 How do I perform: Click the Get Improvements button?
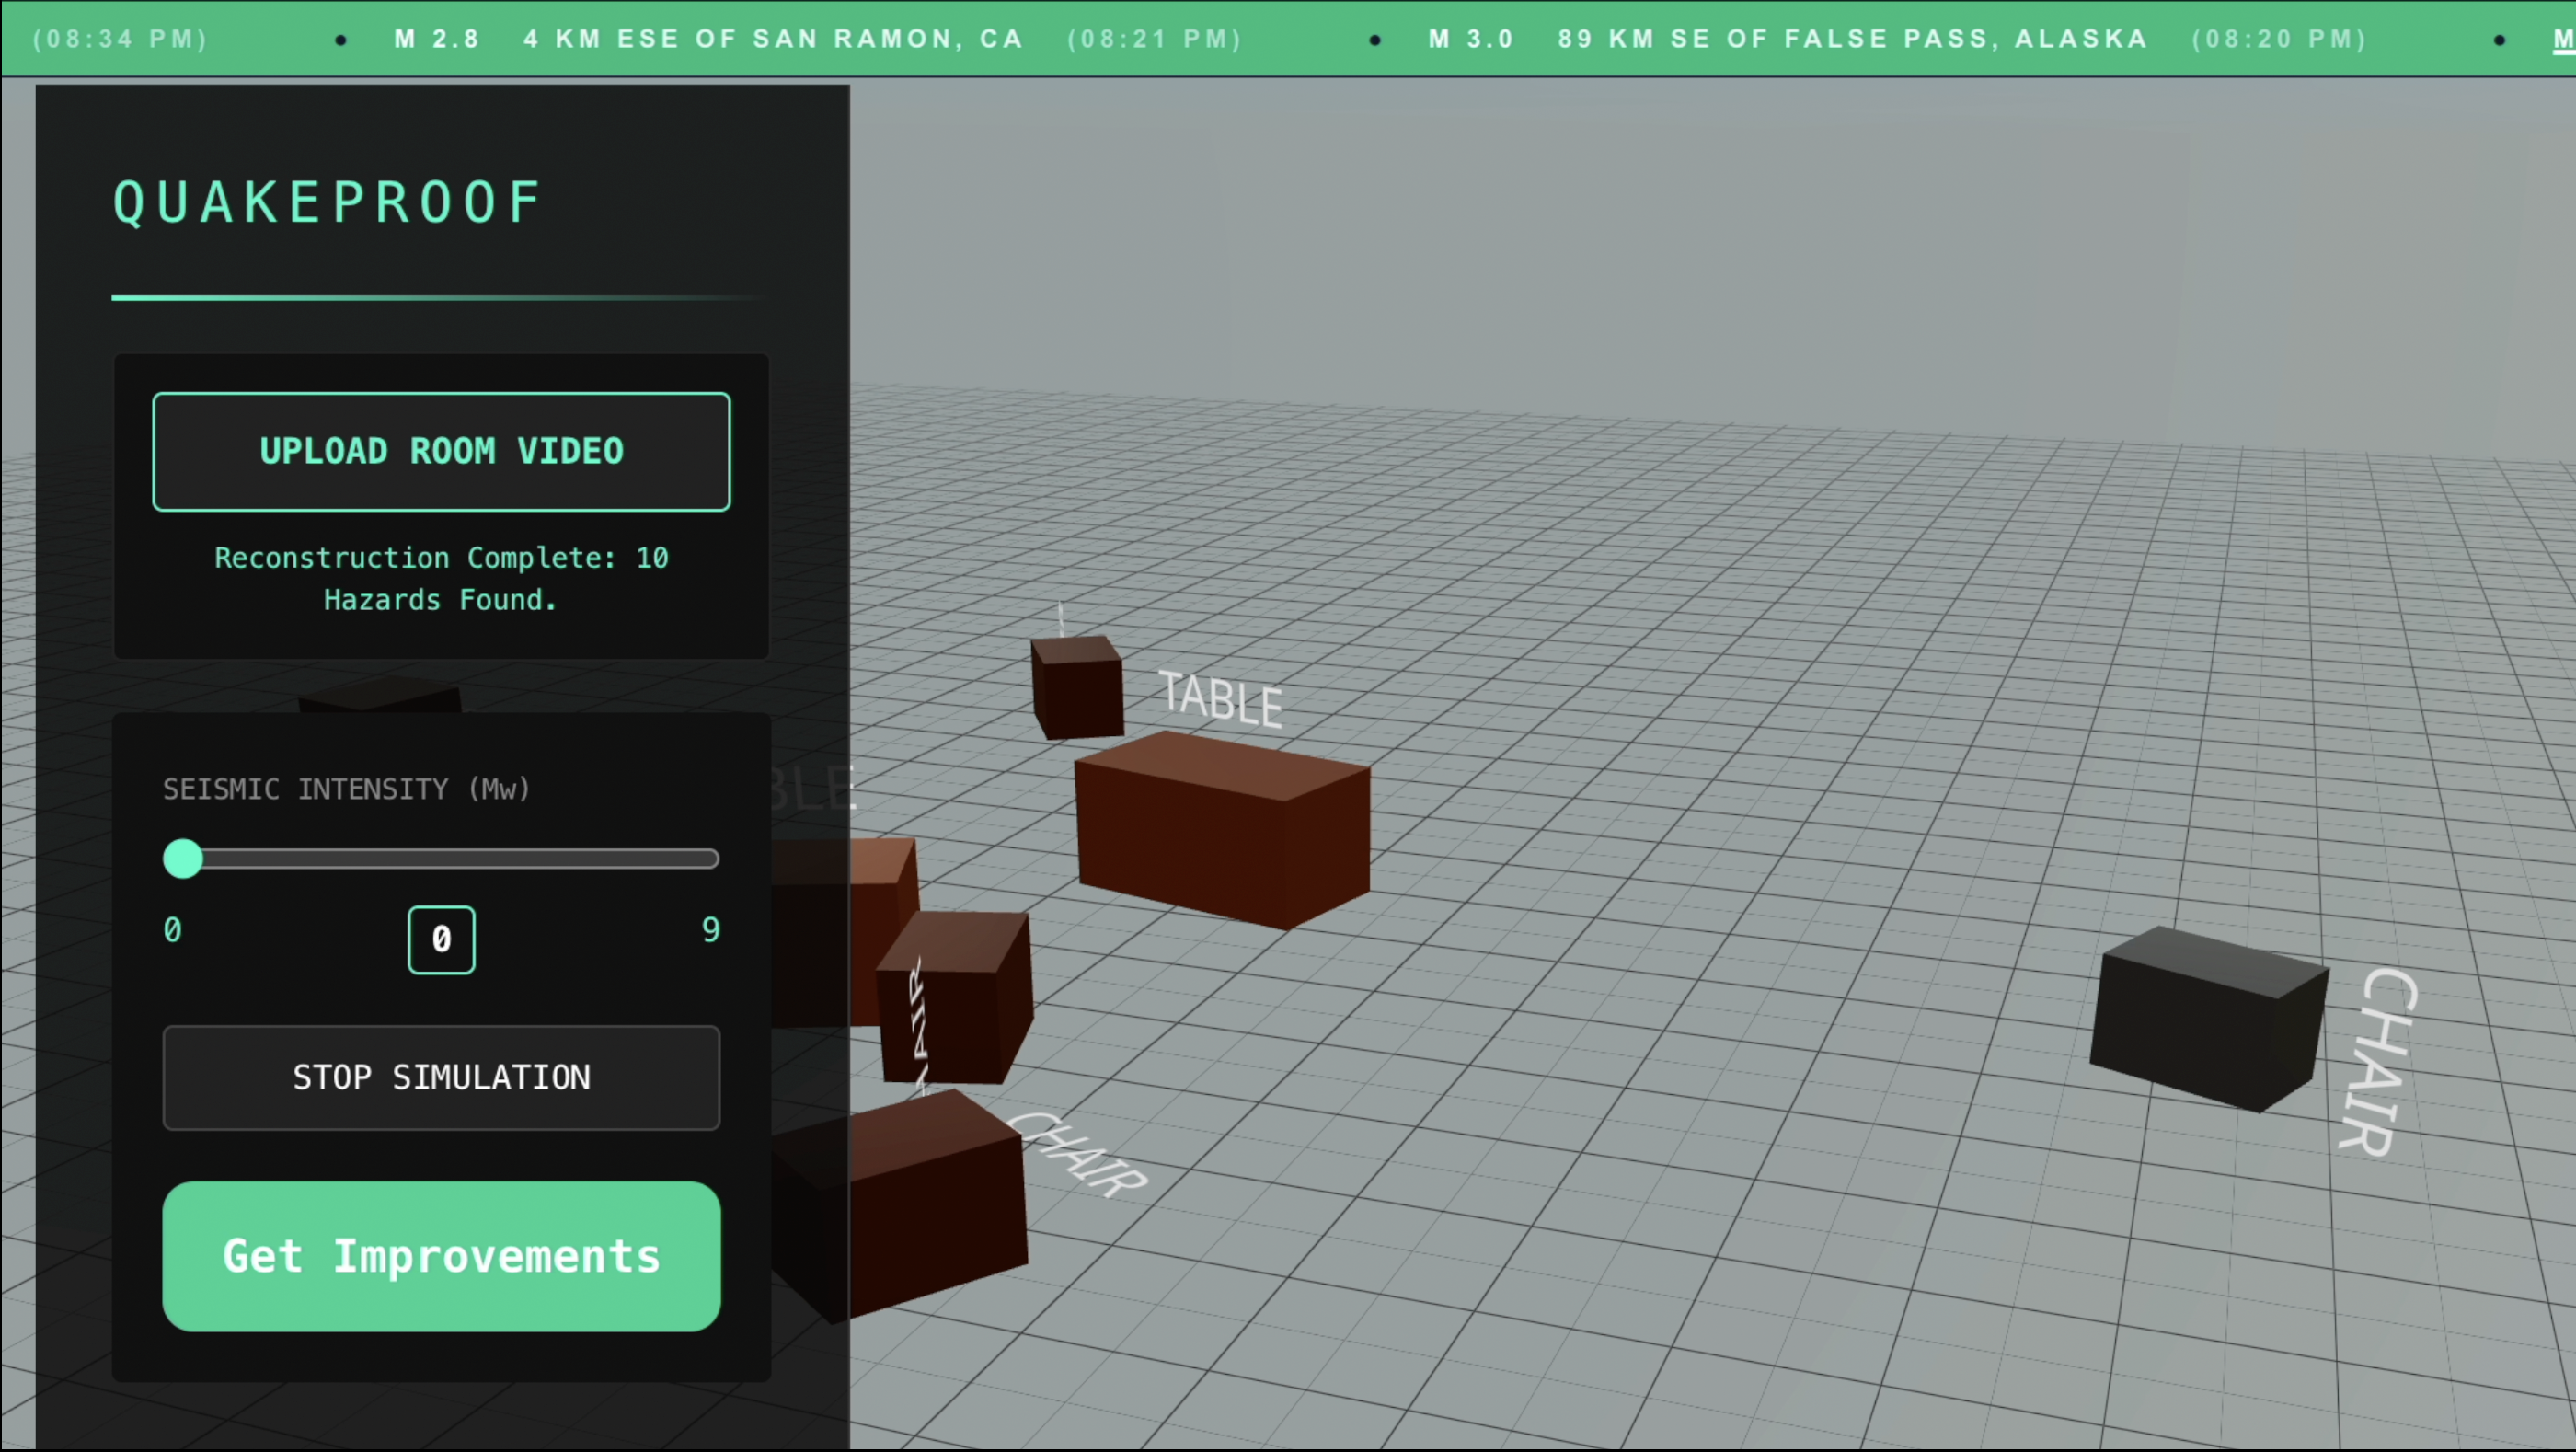pyautogui.click(x=441, y=1256)
